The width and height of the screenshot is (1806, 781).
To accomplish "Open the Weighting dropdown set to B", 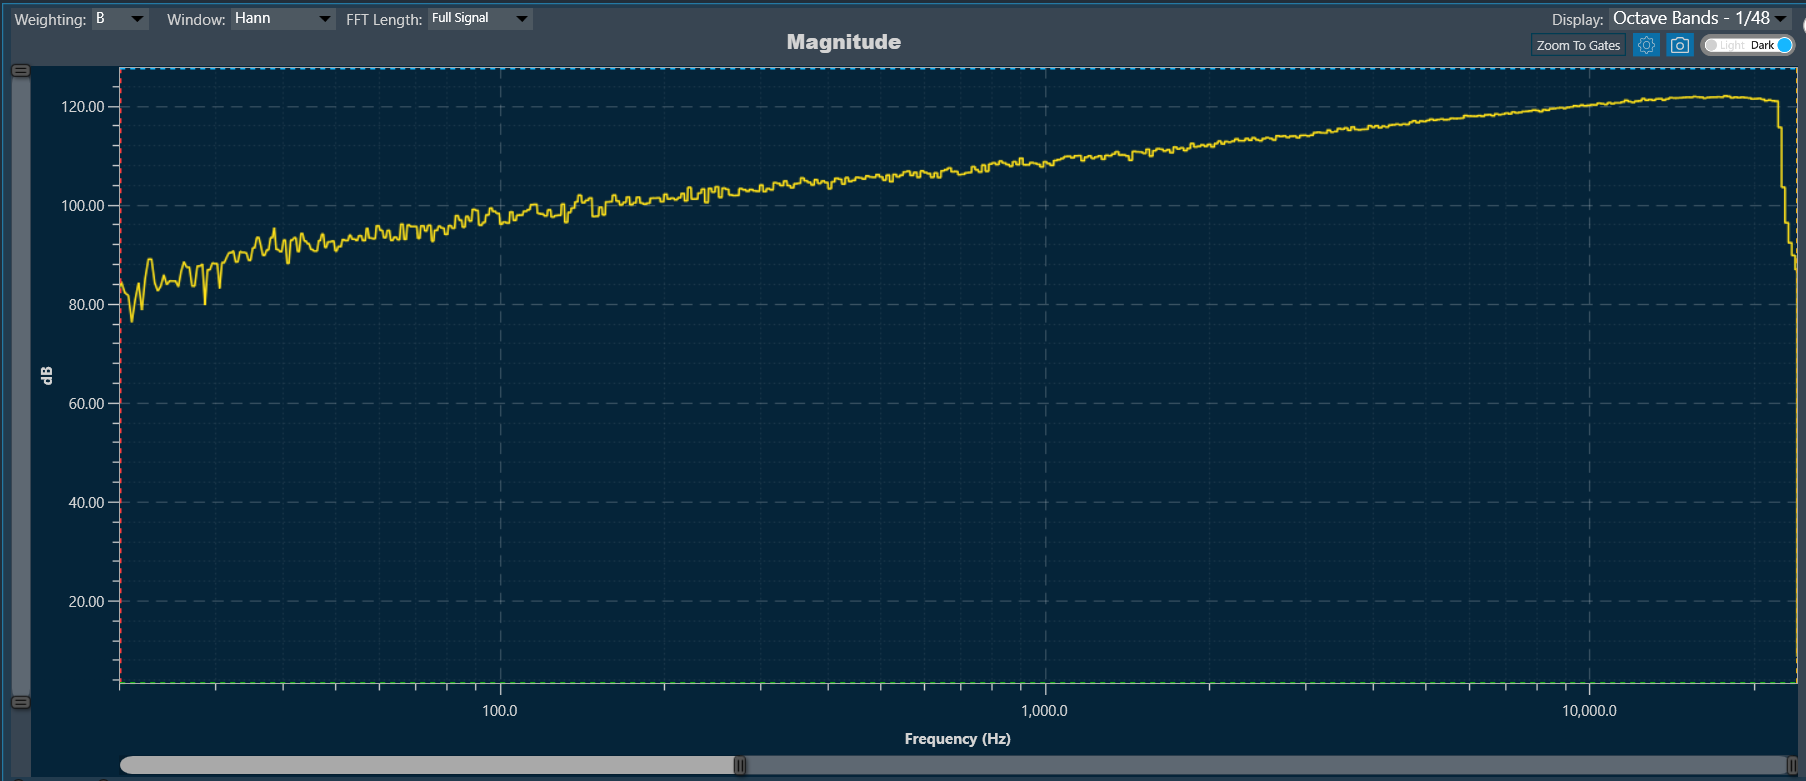I will (x=120, y=19).
